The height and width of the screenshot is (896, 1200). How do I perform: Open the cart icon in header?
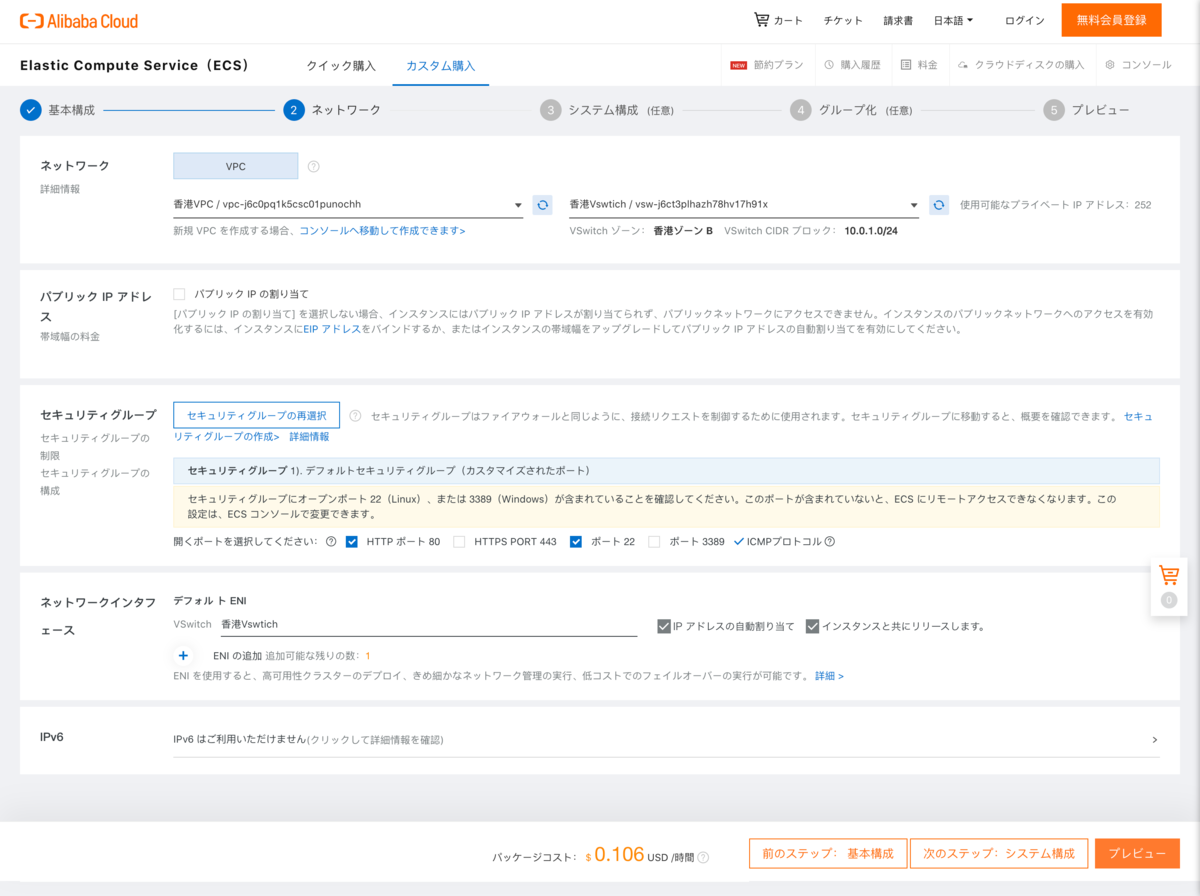[762, 20]
